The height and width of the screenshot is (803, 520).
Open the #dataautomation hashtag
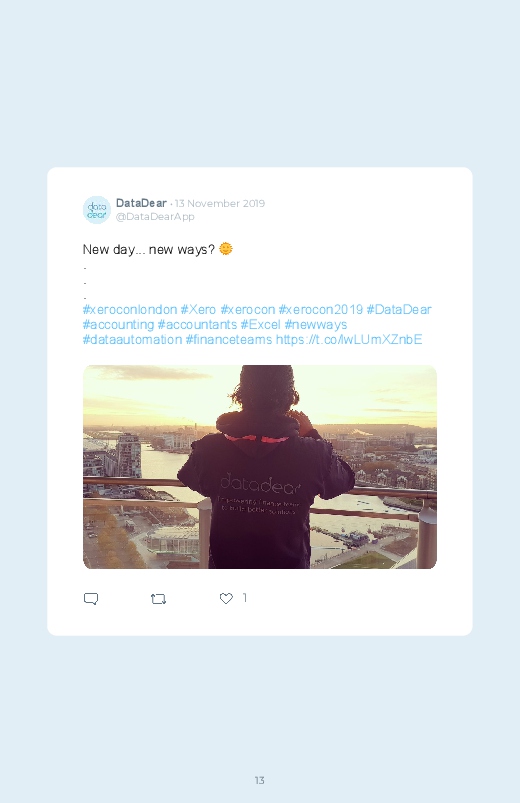(132, 340)
